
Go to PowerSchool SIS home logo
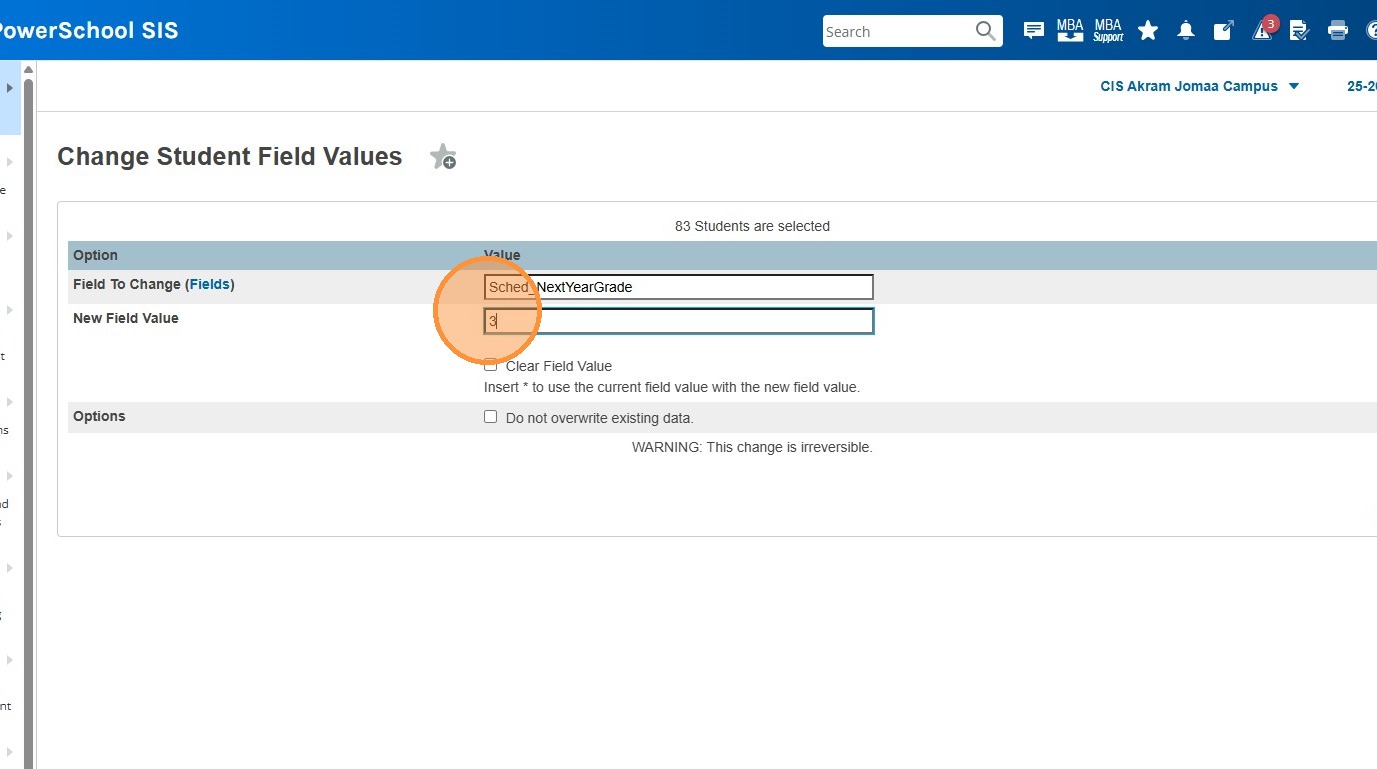[88, 30]
